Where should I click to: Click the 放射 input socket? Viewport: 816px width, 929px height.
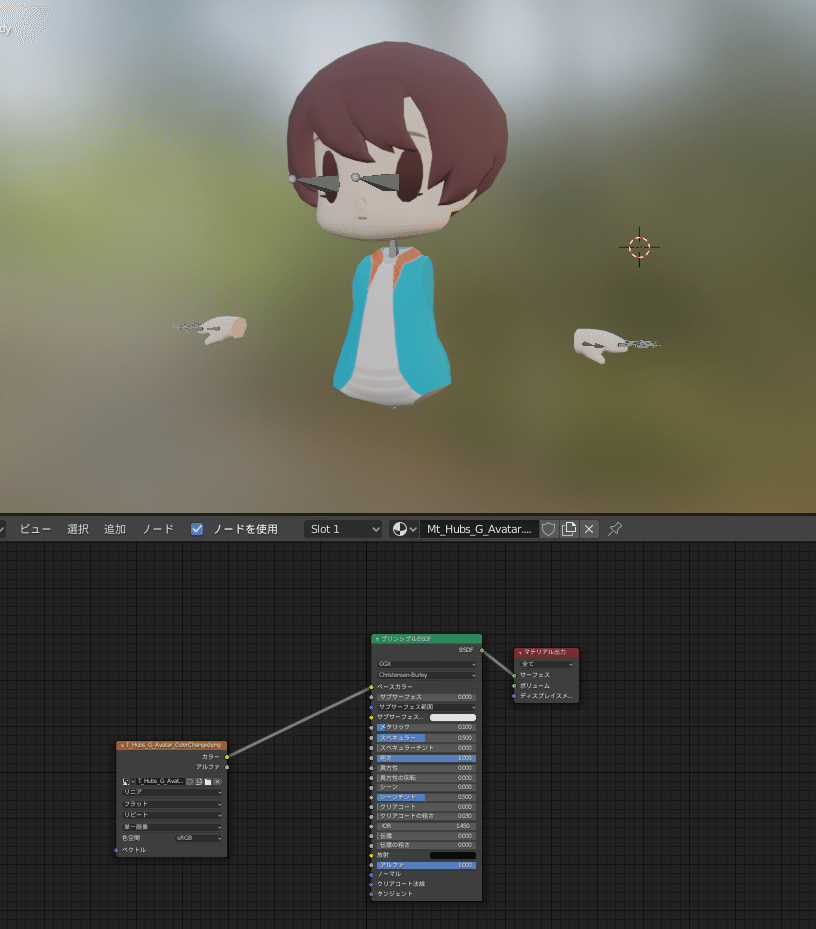coord(372,855)
